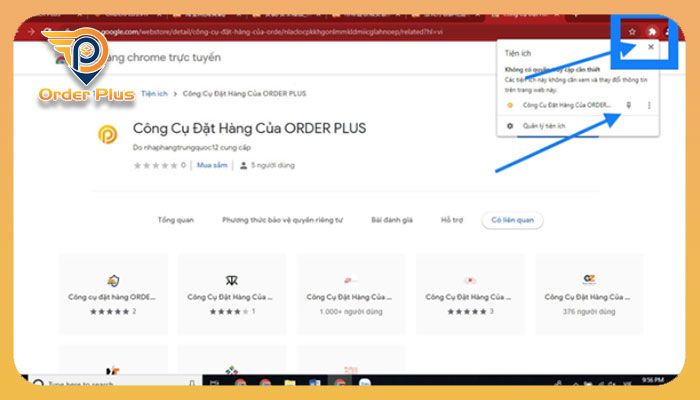Open the Hỗ trợ tab
Viewport: 700px width, 400px height.
tap(452, 220)
